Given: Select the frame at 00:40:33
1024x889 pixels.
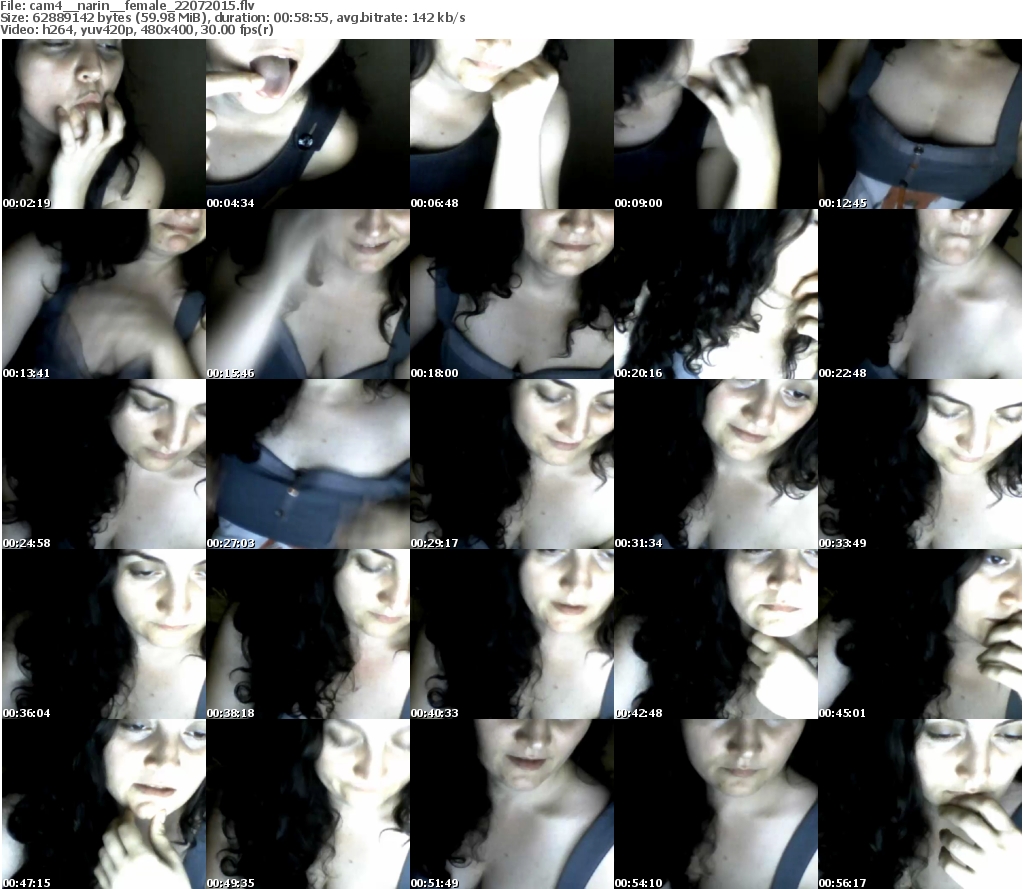Looking at the screenshot, I should click(x=512, y=634).
